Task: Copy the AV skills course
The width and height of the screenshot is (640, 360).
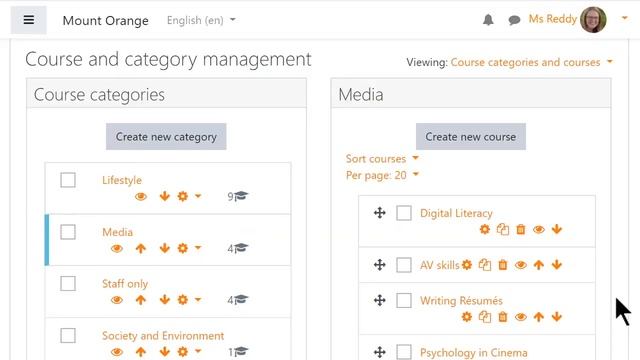Action: coord(485,265)
